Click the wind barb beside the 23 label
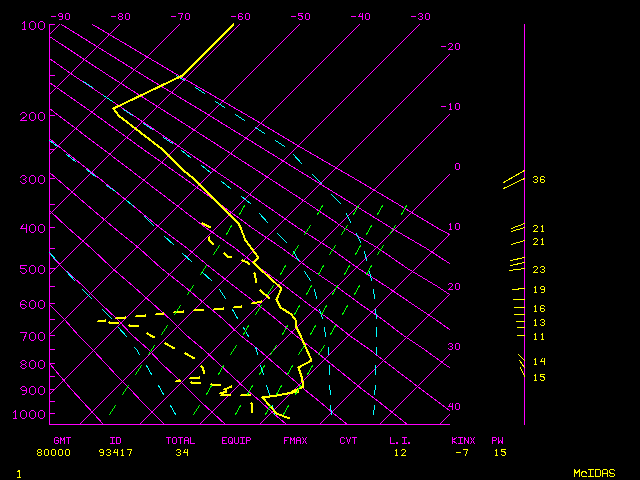Screen dimensions: 640x480 tap(517, 265)
